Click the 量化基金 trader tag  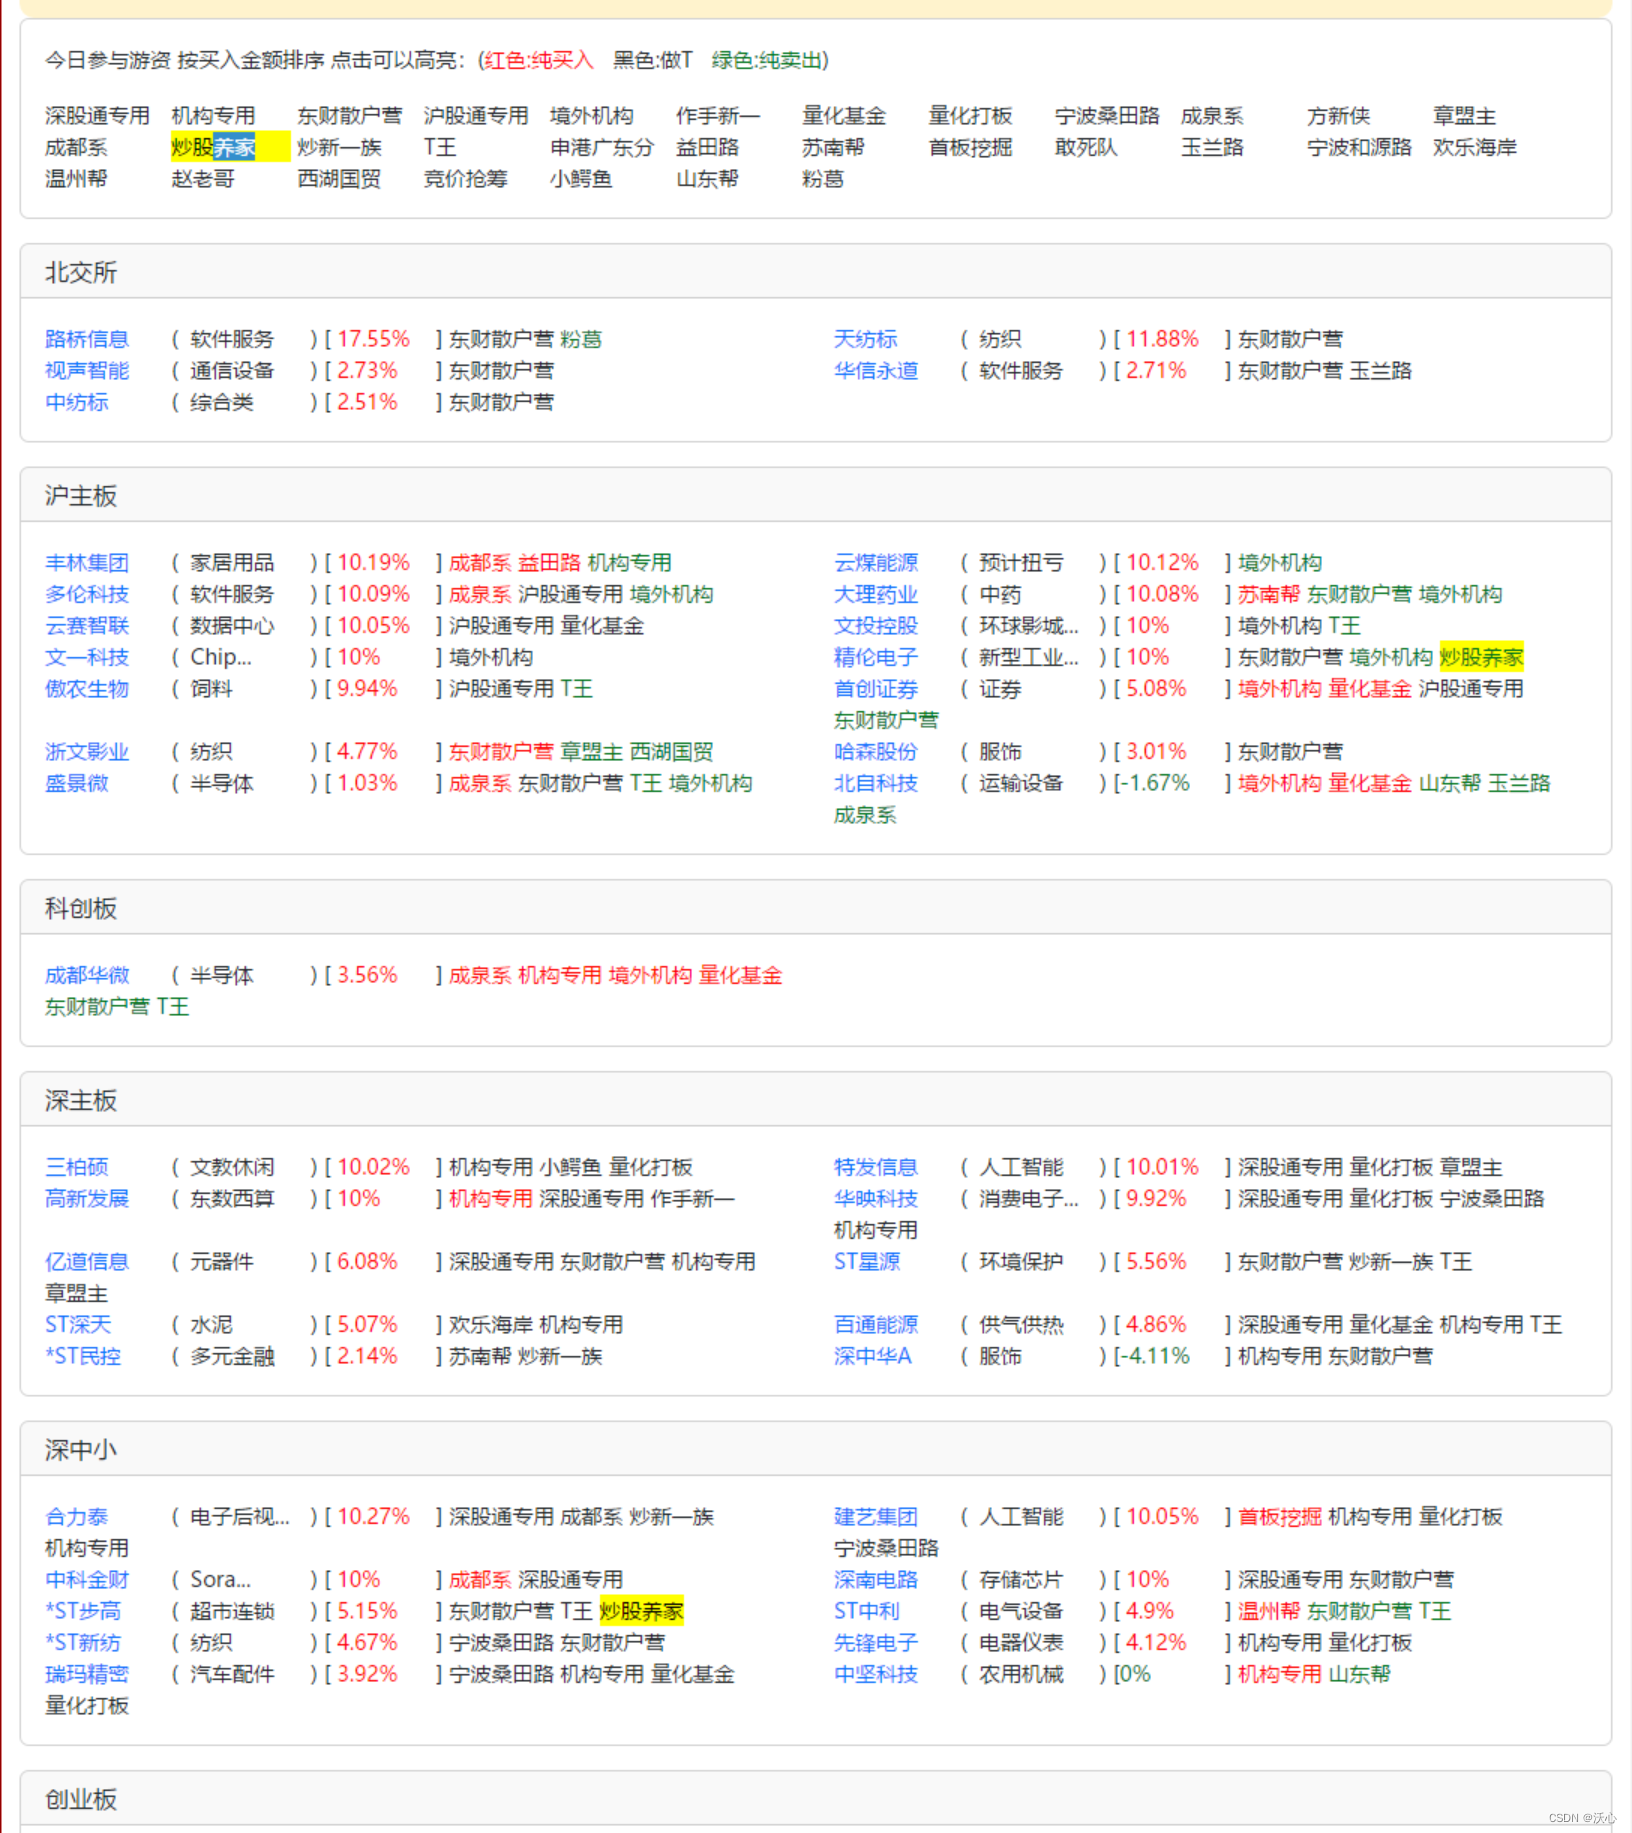pos(844,116)
